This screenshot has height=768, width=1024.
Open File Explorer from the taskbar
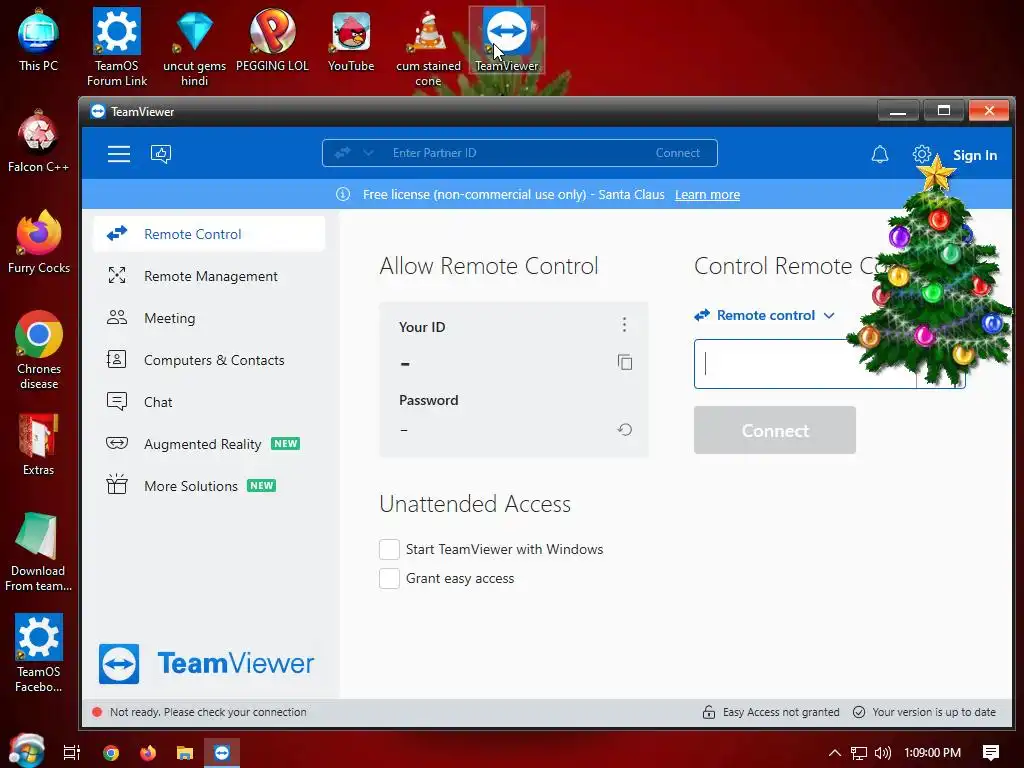185,753
